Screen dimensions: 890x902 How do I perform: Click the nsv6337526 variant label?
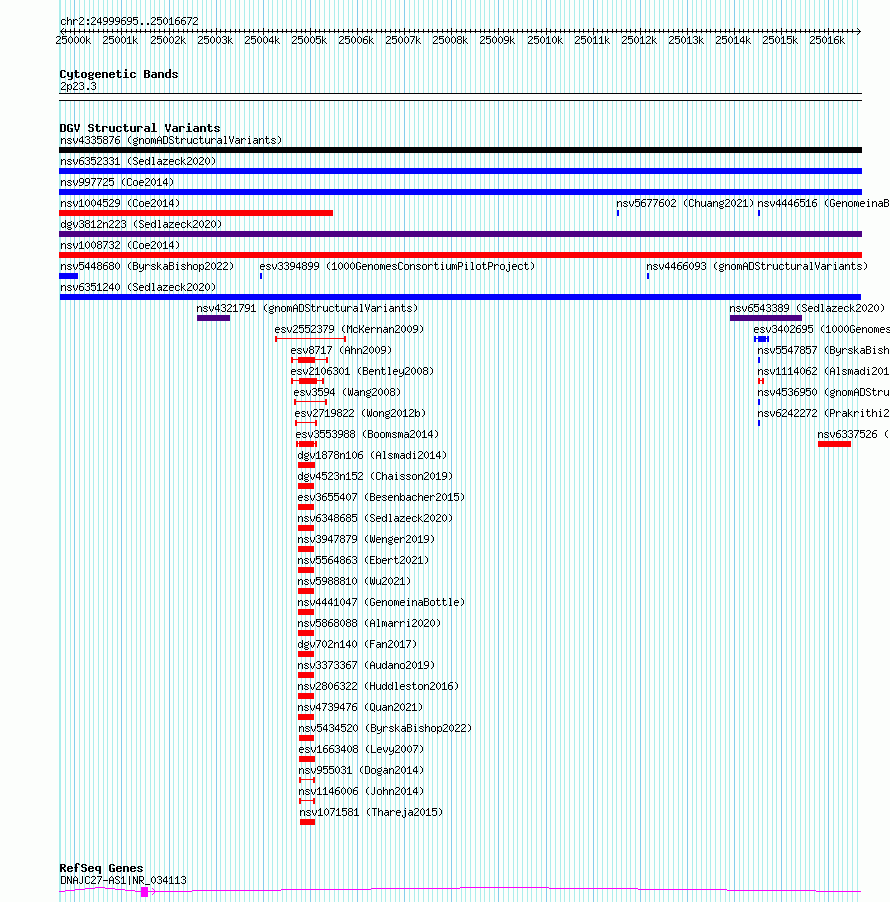click(853, 434)
